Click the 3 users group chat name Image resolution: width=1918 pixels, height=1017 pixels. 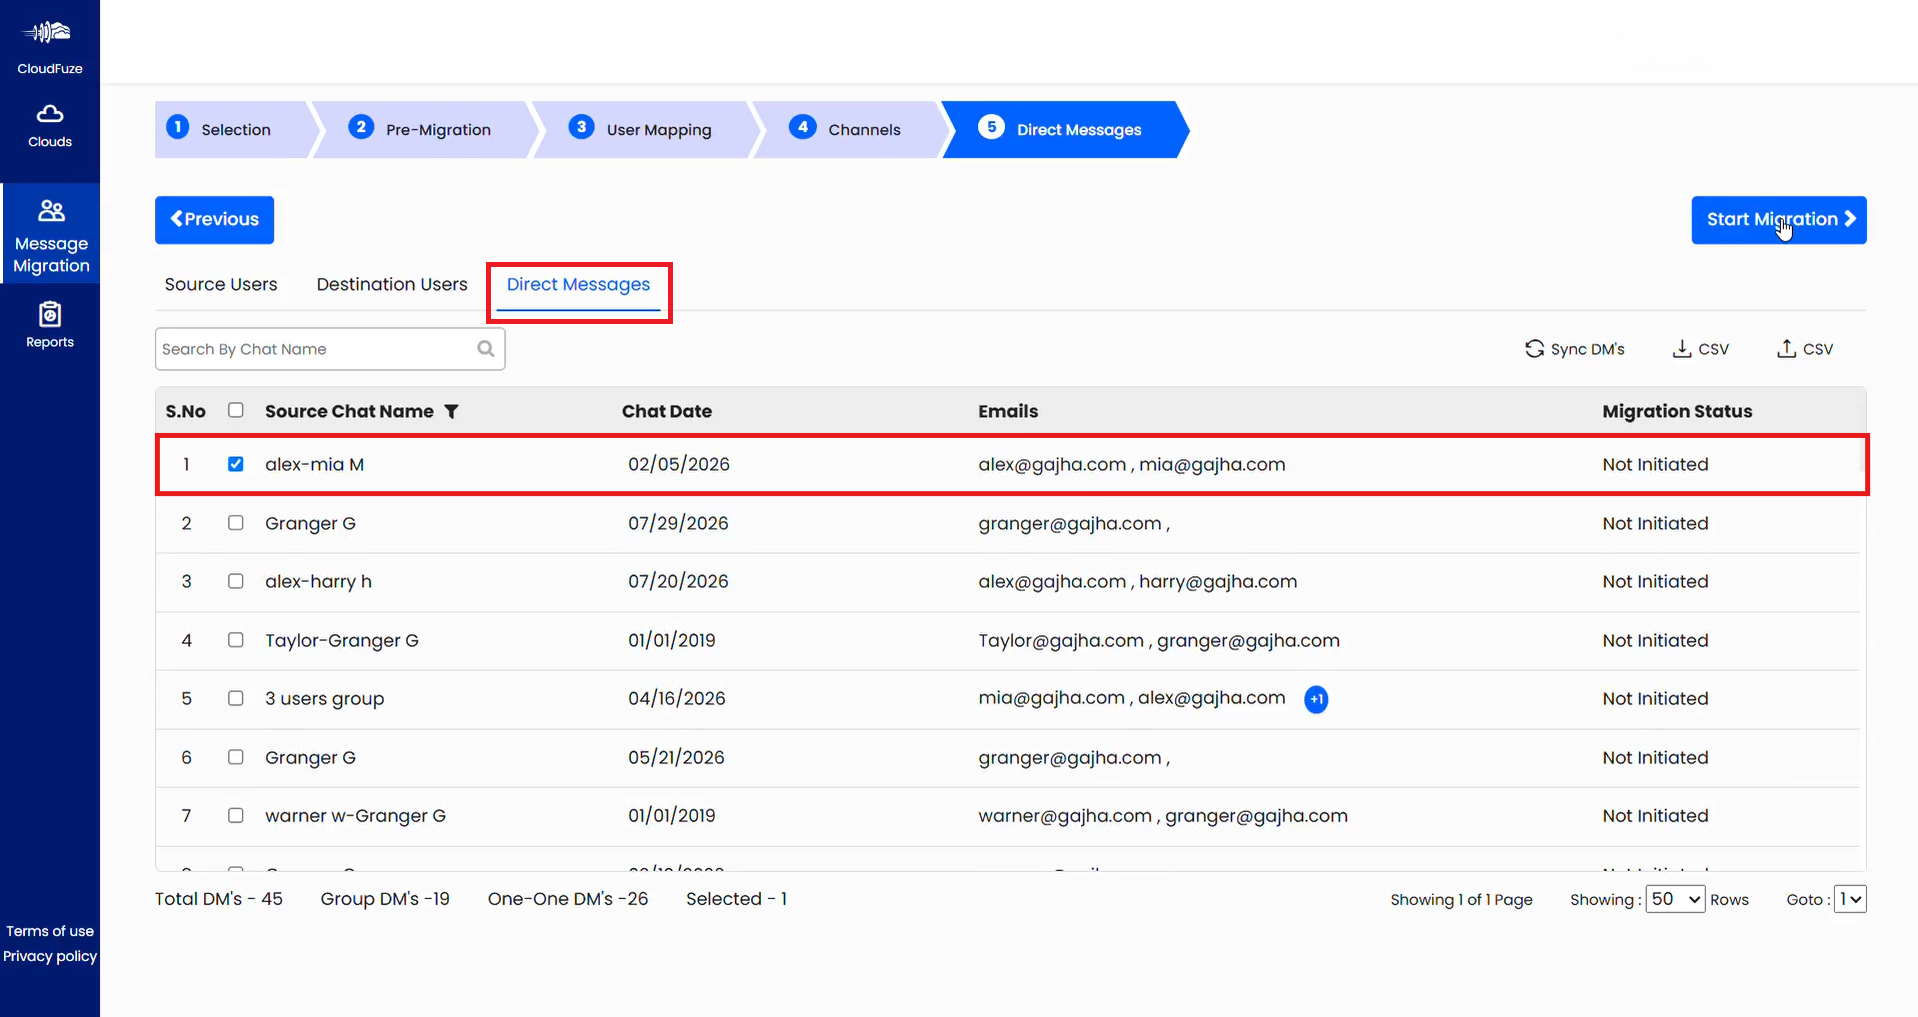pos(324,698)
